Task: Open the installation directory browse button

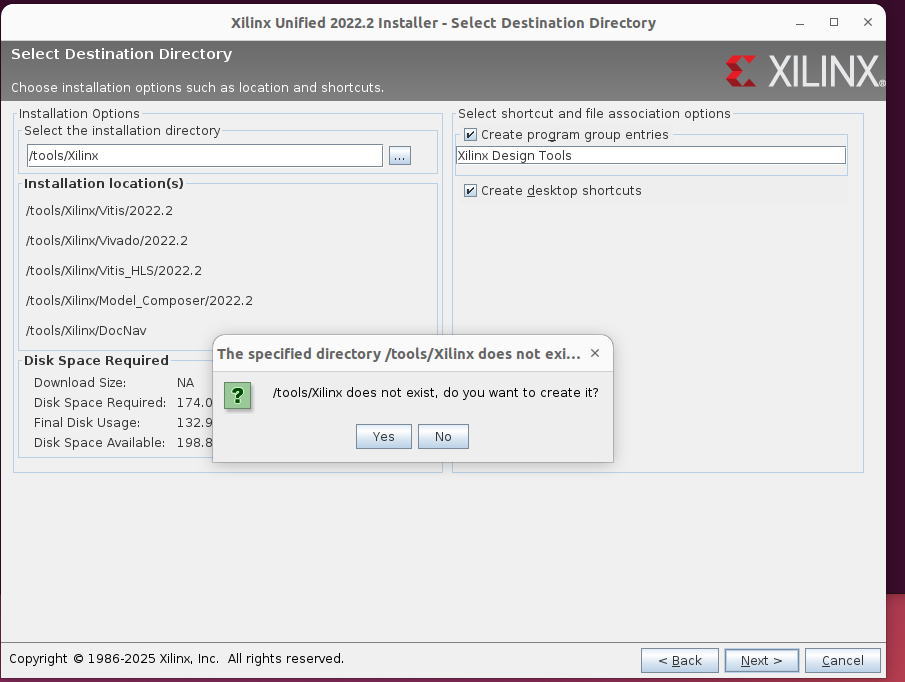Action: point(399,156)
